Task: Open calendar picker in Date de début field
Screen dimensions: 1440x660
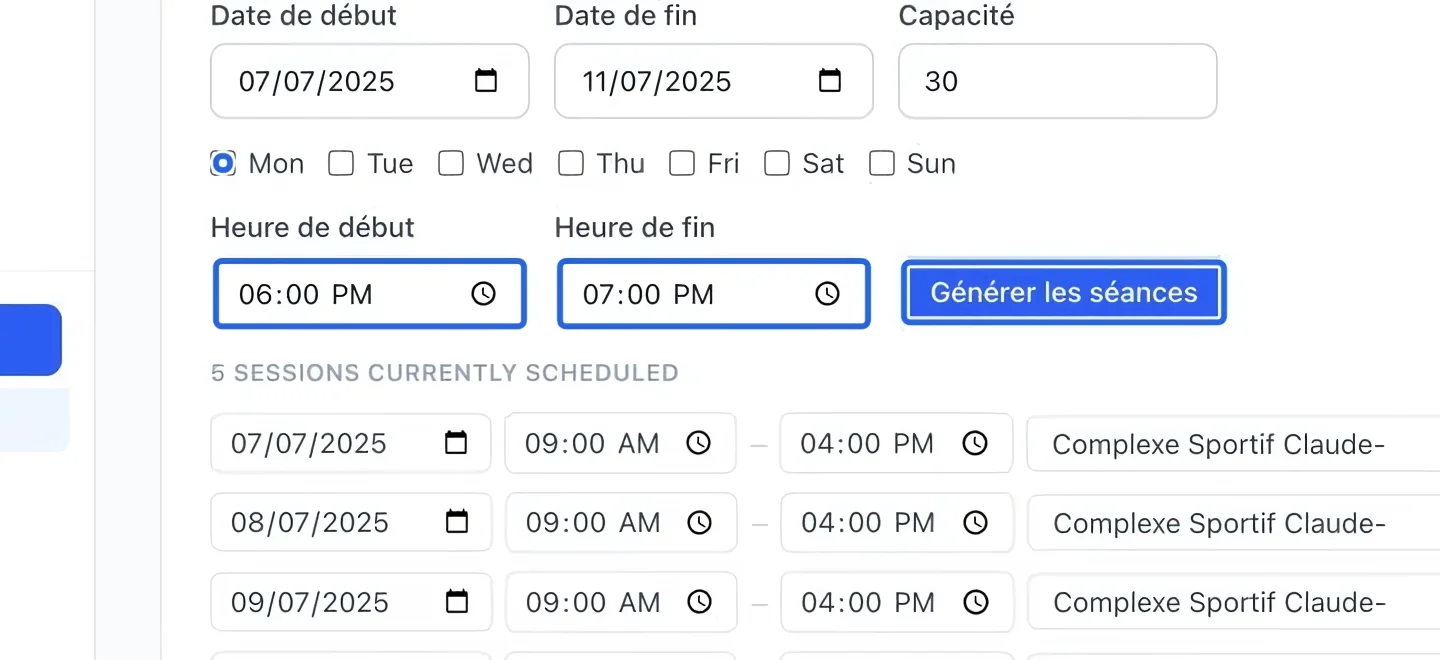Action: click(x=486, y=81)
